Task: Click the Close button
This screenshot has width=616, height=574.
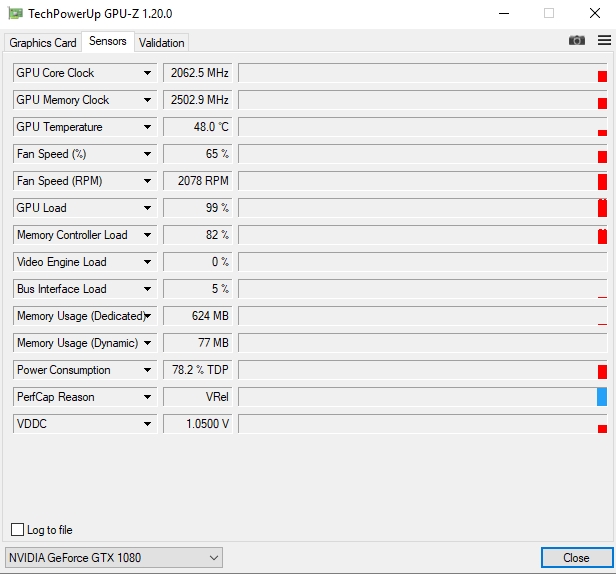Action: pyautogui.click(x=576, y=557)
